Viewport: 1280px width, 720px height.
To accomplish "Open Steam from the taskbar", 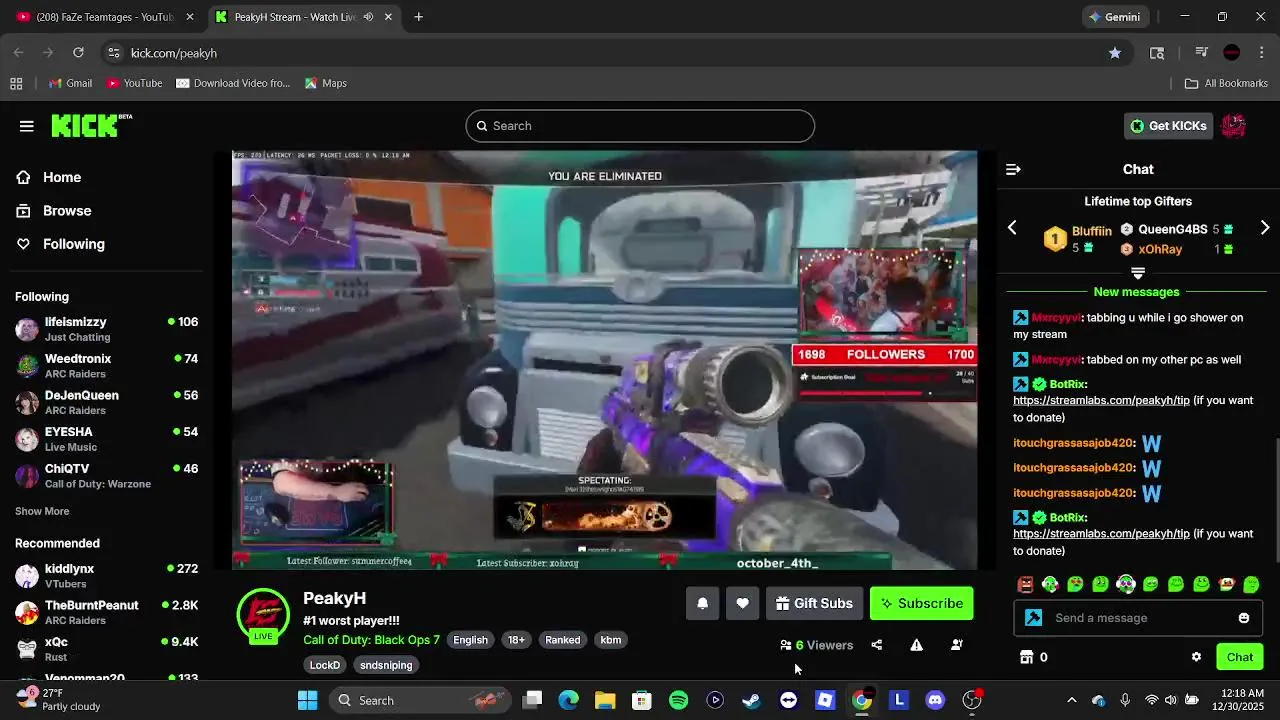I will 751,700.
